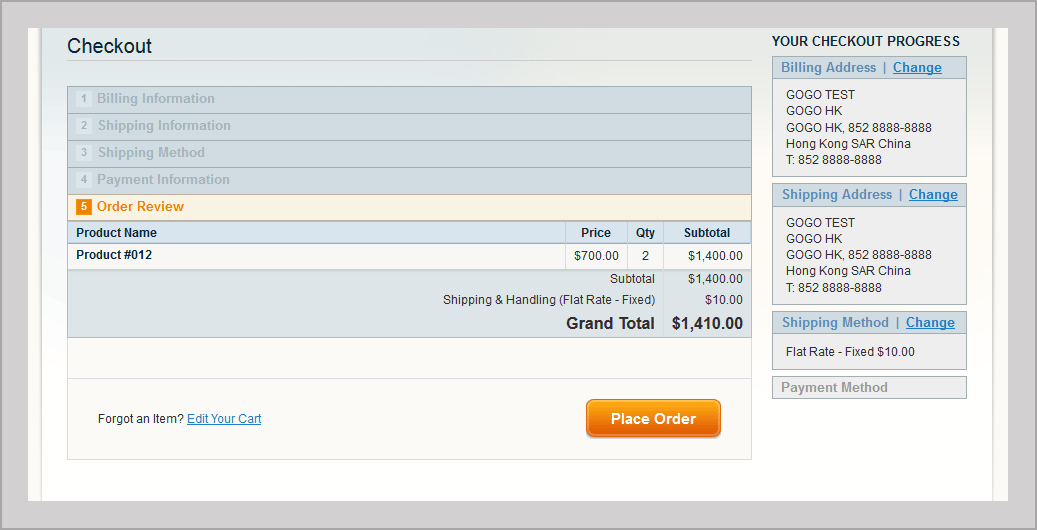The height and width of the screenshot is (530, 1037).
Task: Change the Shipping Address
Action: (x=933, y=195)
